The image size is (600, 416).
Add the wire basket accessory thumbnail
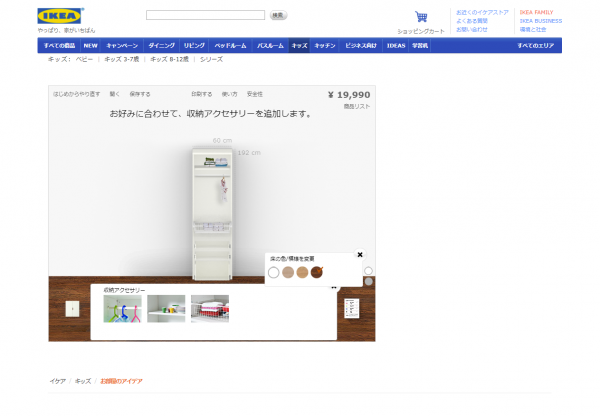click(210, 308)
